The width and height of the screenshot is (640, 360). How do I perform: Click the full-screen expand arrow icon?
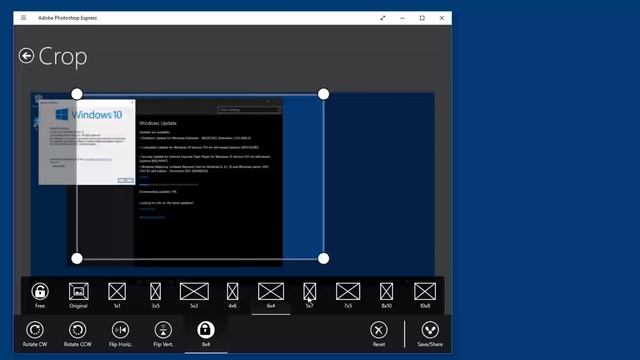[x=382, y=18]
